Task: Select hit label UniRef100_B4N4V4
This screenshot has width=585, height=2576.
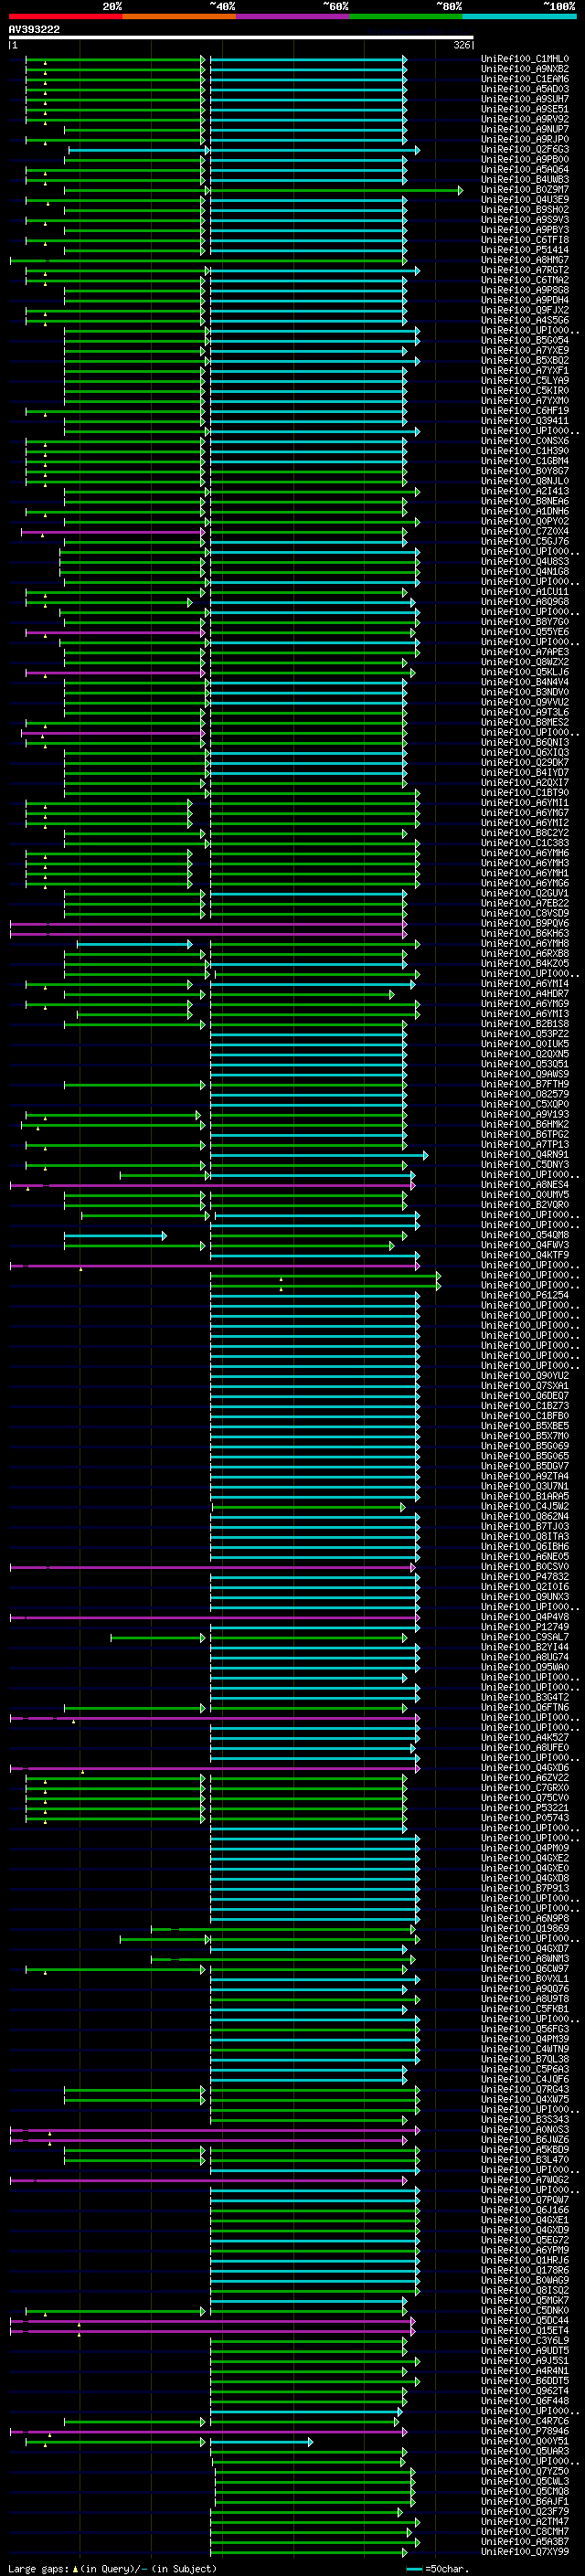Action: 525,683
